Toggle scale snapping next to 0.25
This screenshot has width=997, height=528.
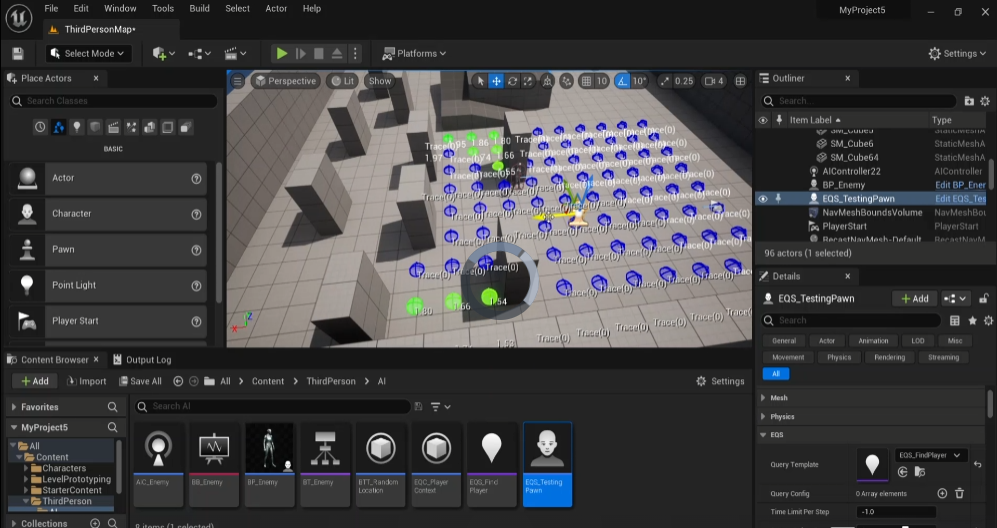665,81
